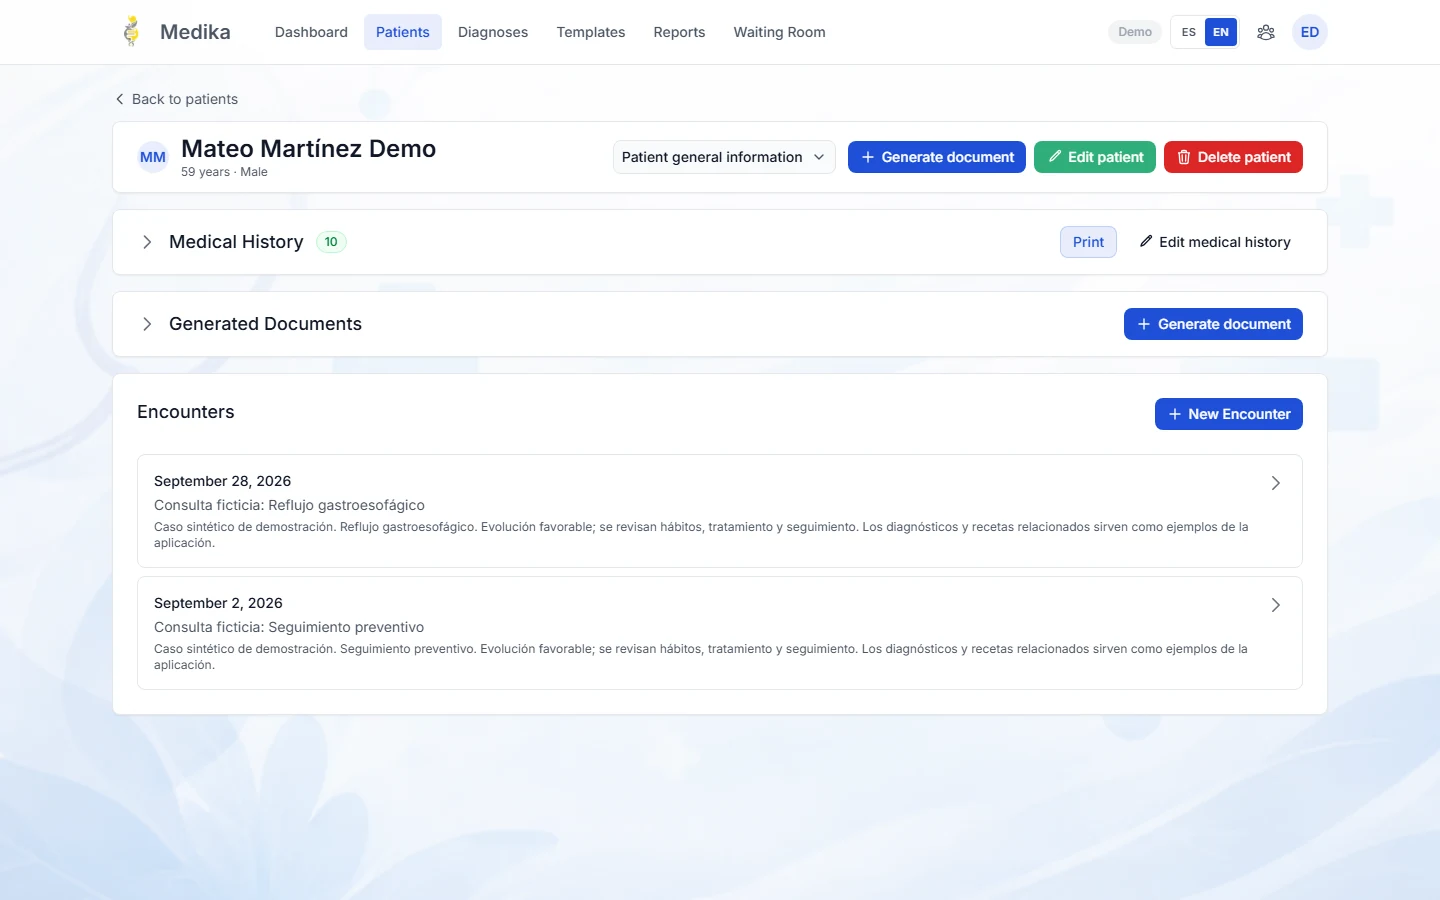Click plus icon in header Generate document button
Viewport: 1440px width, 900px height.
(x=868, y=157)
